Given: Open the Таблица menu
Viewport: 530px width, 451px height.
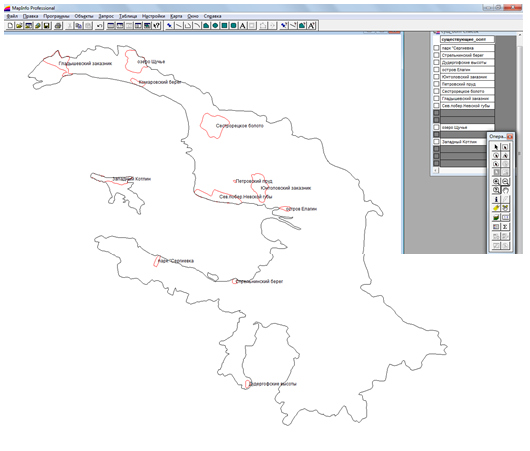Looking at the screenshot, I should tap(128, 16).
